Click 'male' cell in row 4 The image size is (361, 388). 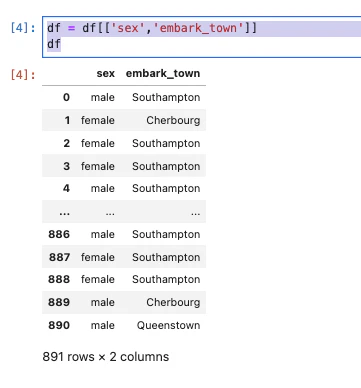point(103,188)
